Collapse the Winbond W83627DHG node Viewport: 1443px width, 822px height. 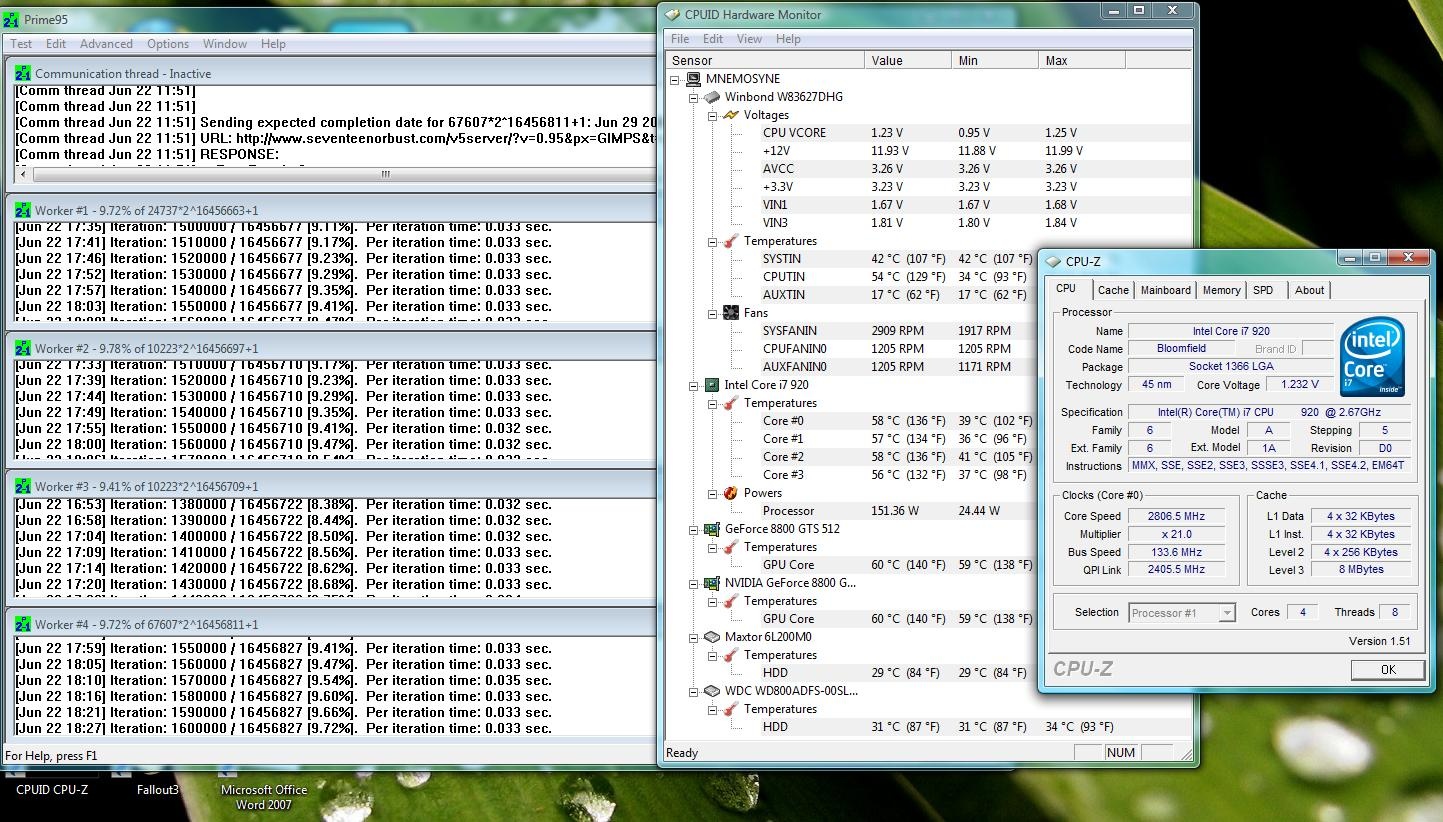click(x=695, y=97)
